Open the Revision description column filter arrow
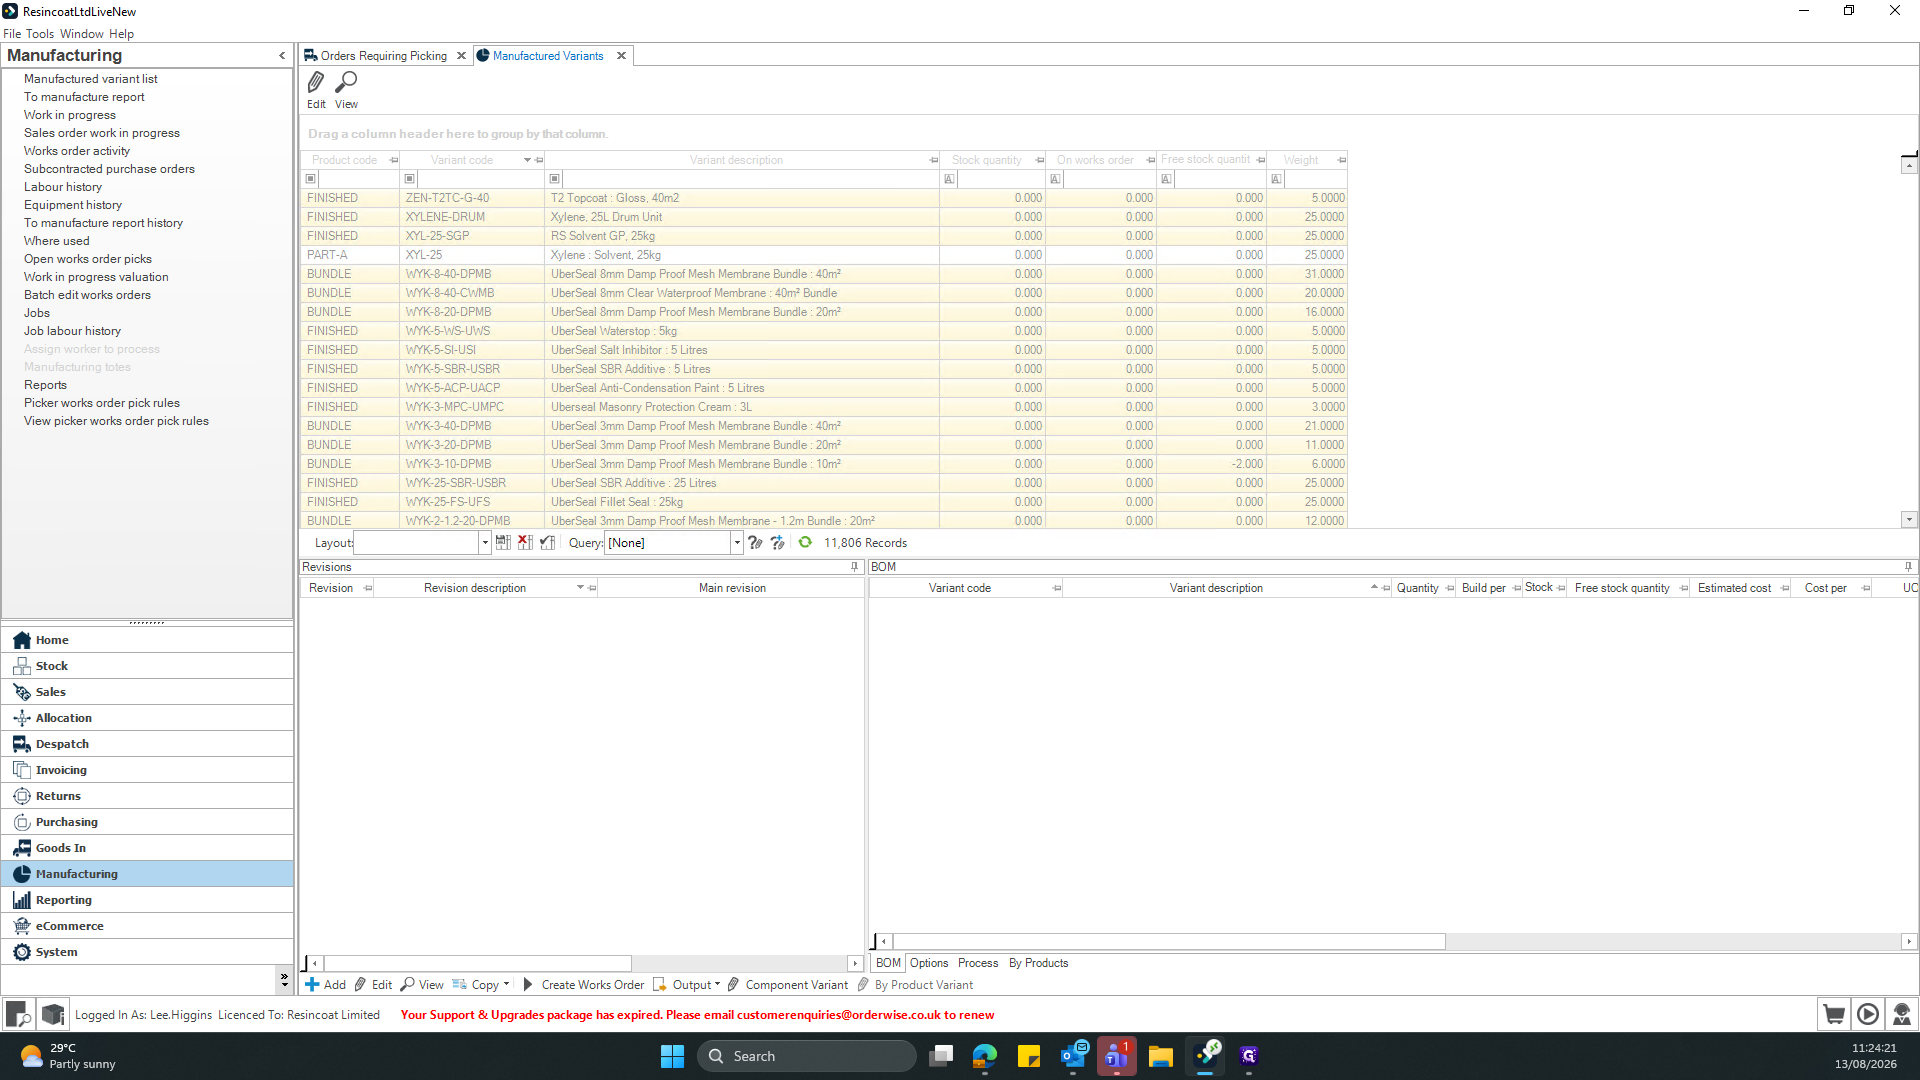This screenshot has height=1080, width=1920. [580, 588]
